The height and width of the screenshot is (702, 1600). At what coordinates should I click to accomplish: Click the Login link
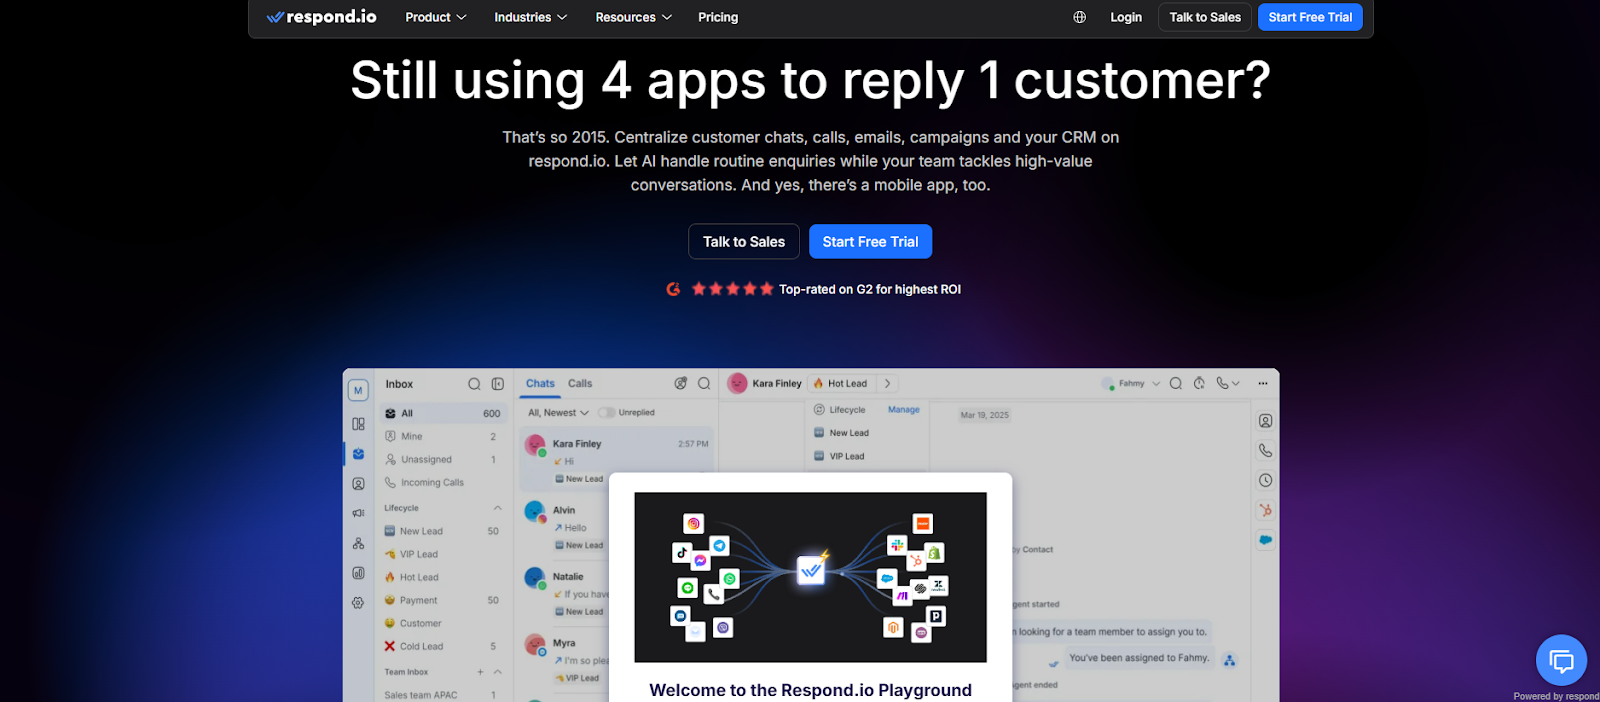pyautogui.click(x=1126, y=17)
